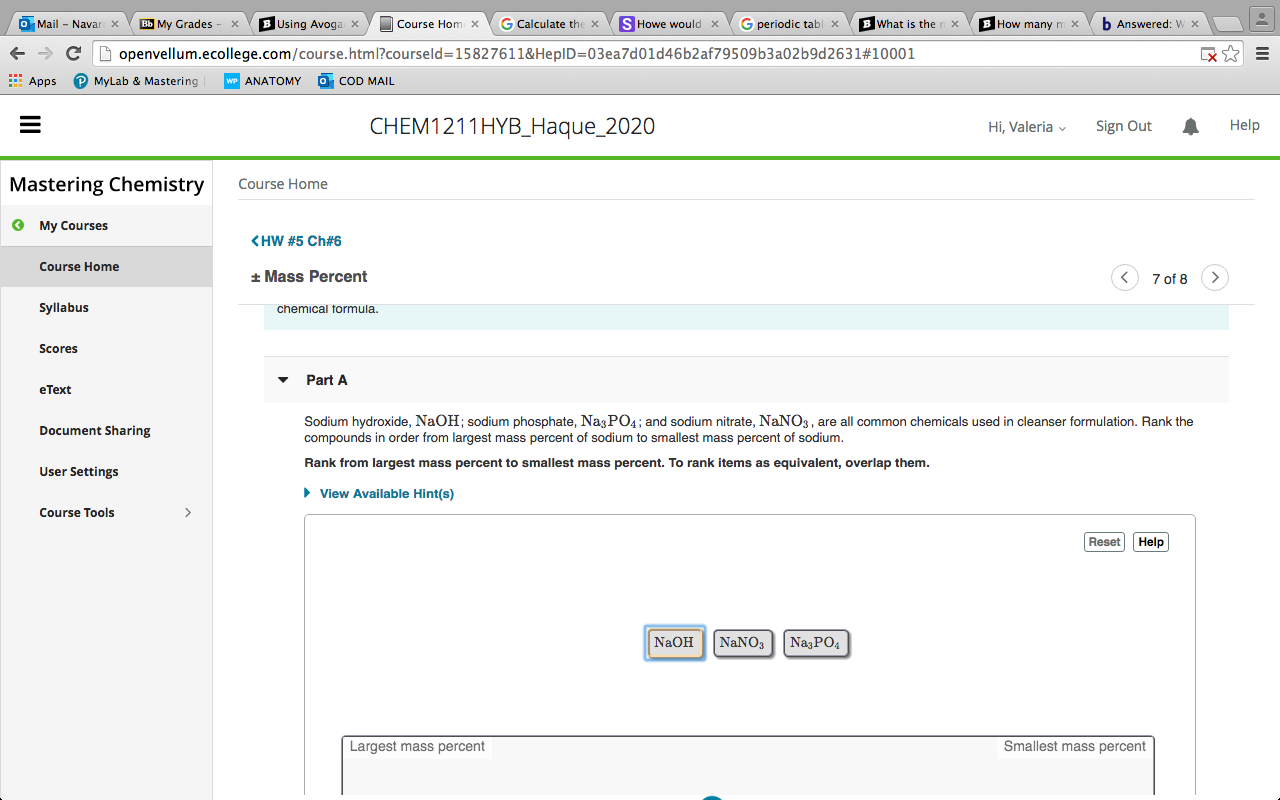
Task: Select Course Home in sidebar
Action: click(x=106, y=267)
